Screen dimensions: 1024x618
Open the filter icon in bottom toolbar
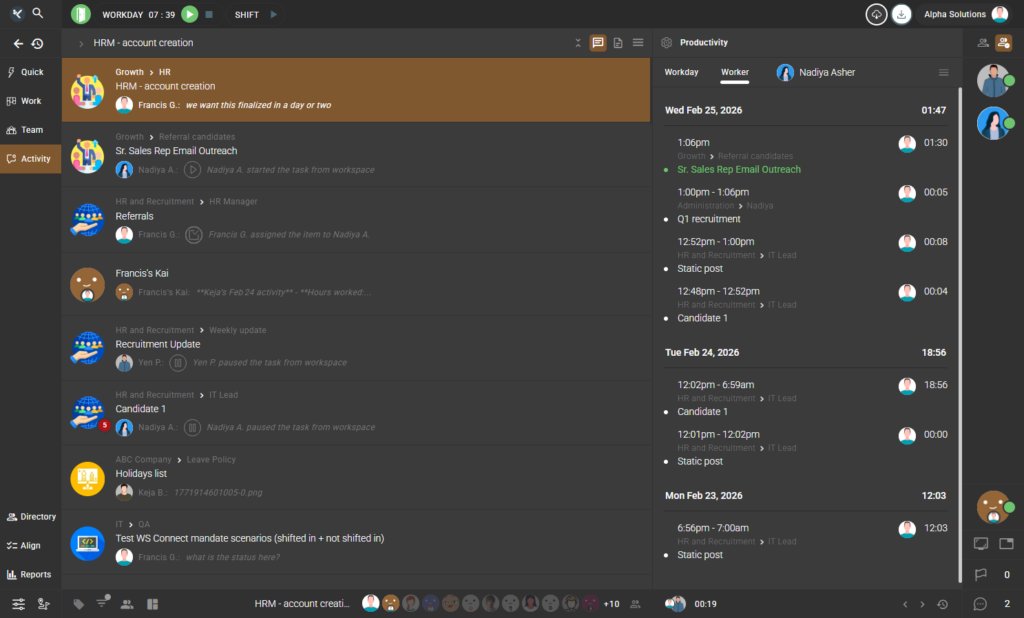102,603
